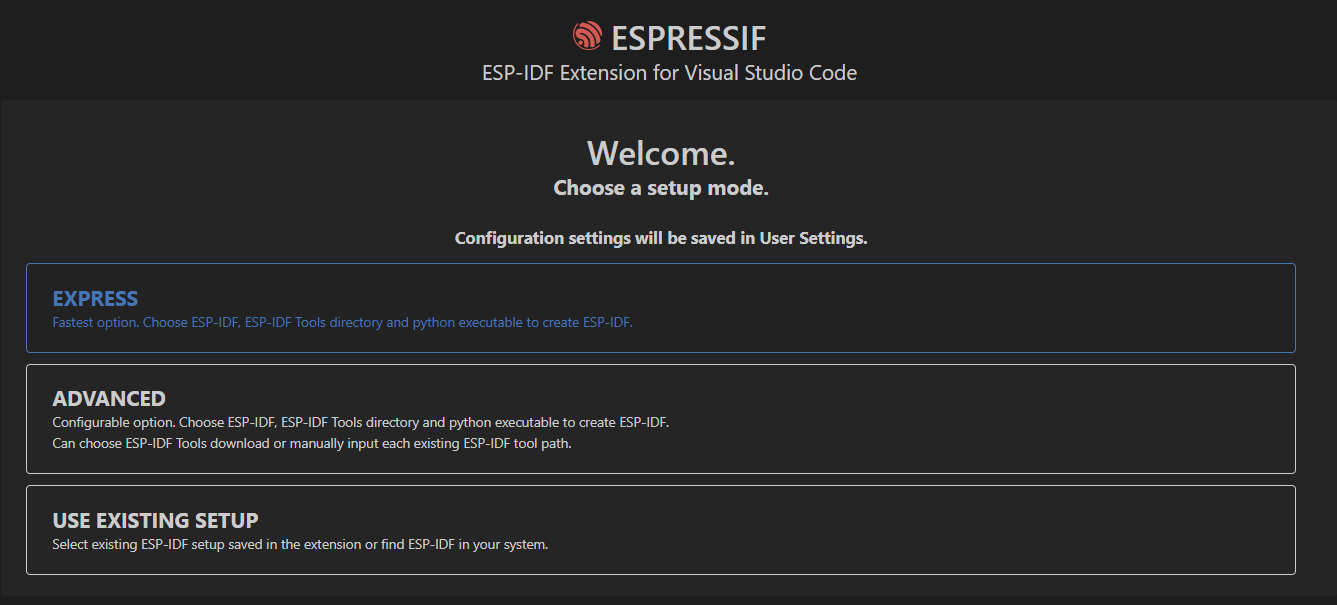1337x605 pixels.
Task: Click the Configurable option description line
Action: point(360,422)
